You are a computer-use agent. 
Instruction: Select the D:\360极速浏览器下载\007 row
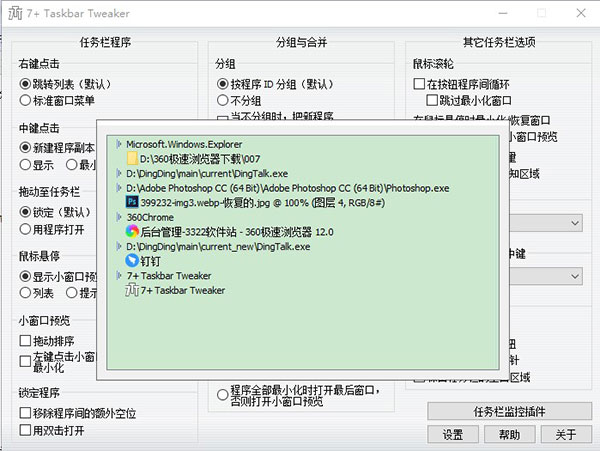coord(194,159)
